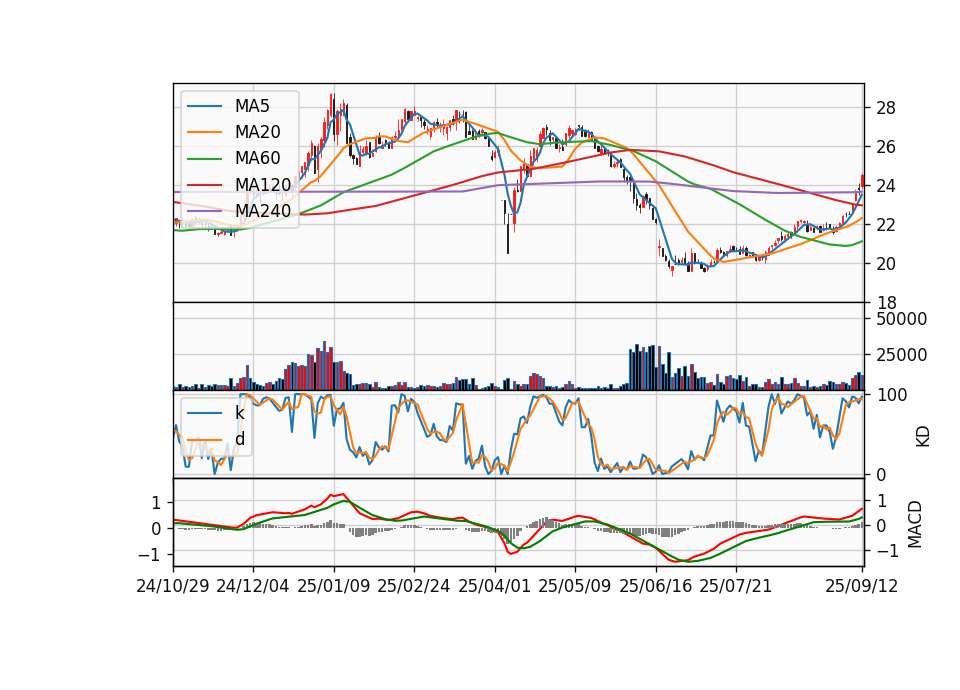Screen dimensions: 960x690
Task: Click the green MA60 legend line swatch
Action: [204, 159]
